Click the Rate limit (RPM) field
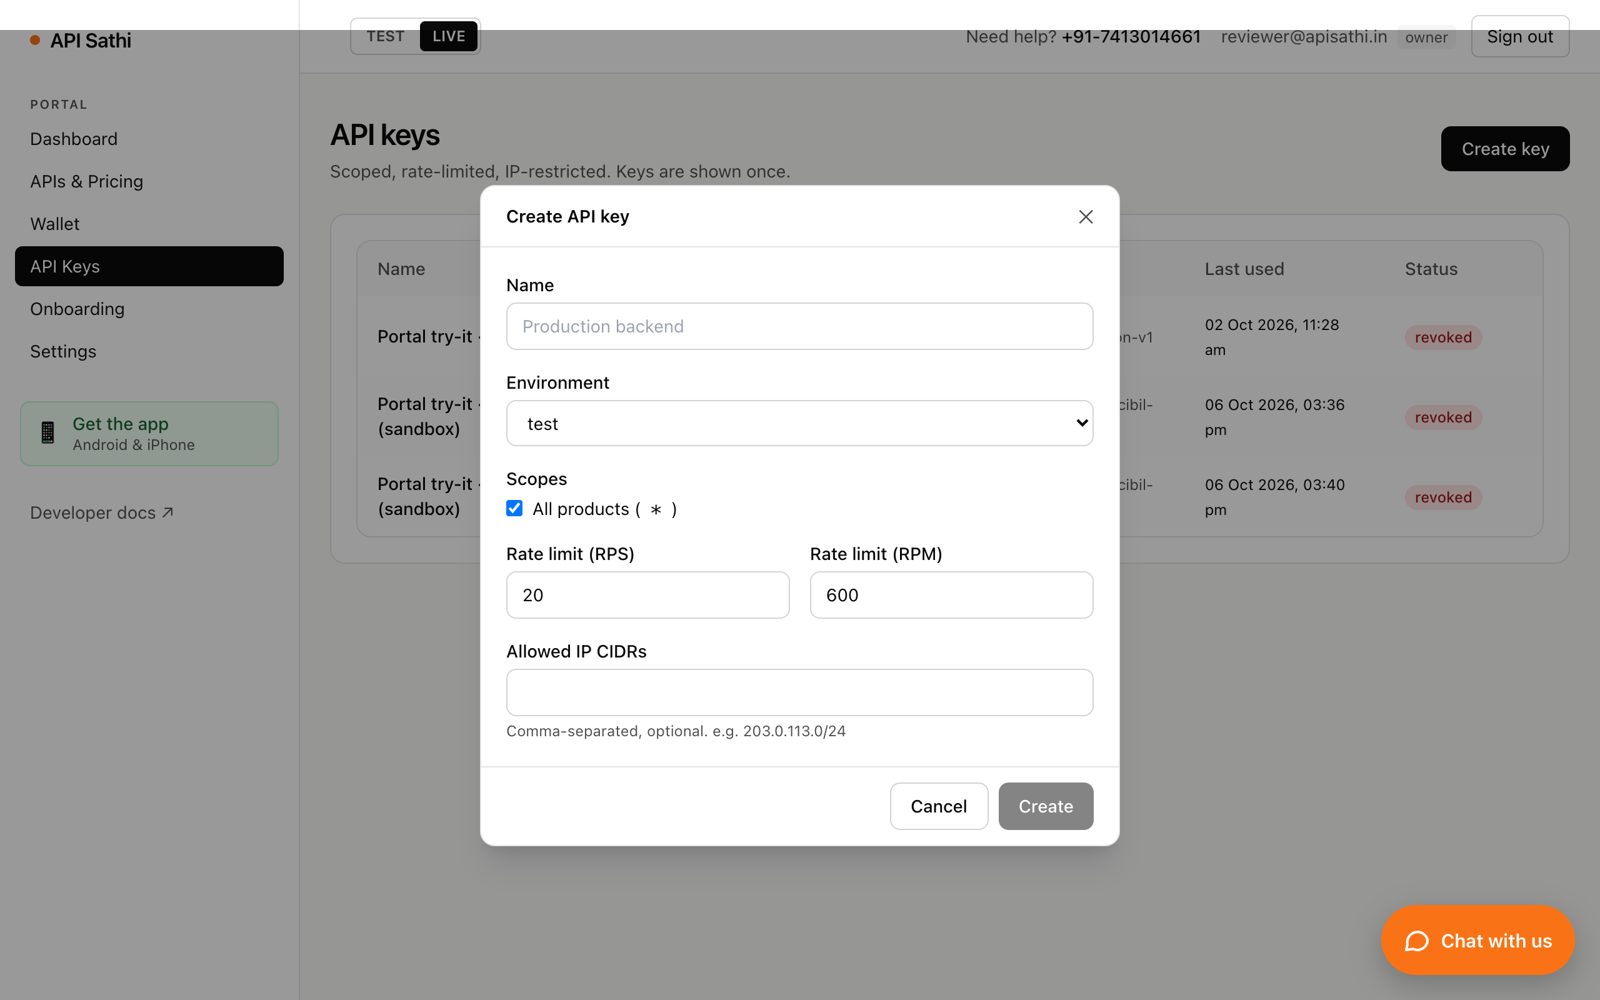 click(x=951, y=595)
